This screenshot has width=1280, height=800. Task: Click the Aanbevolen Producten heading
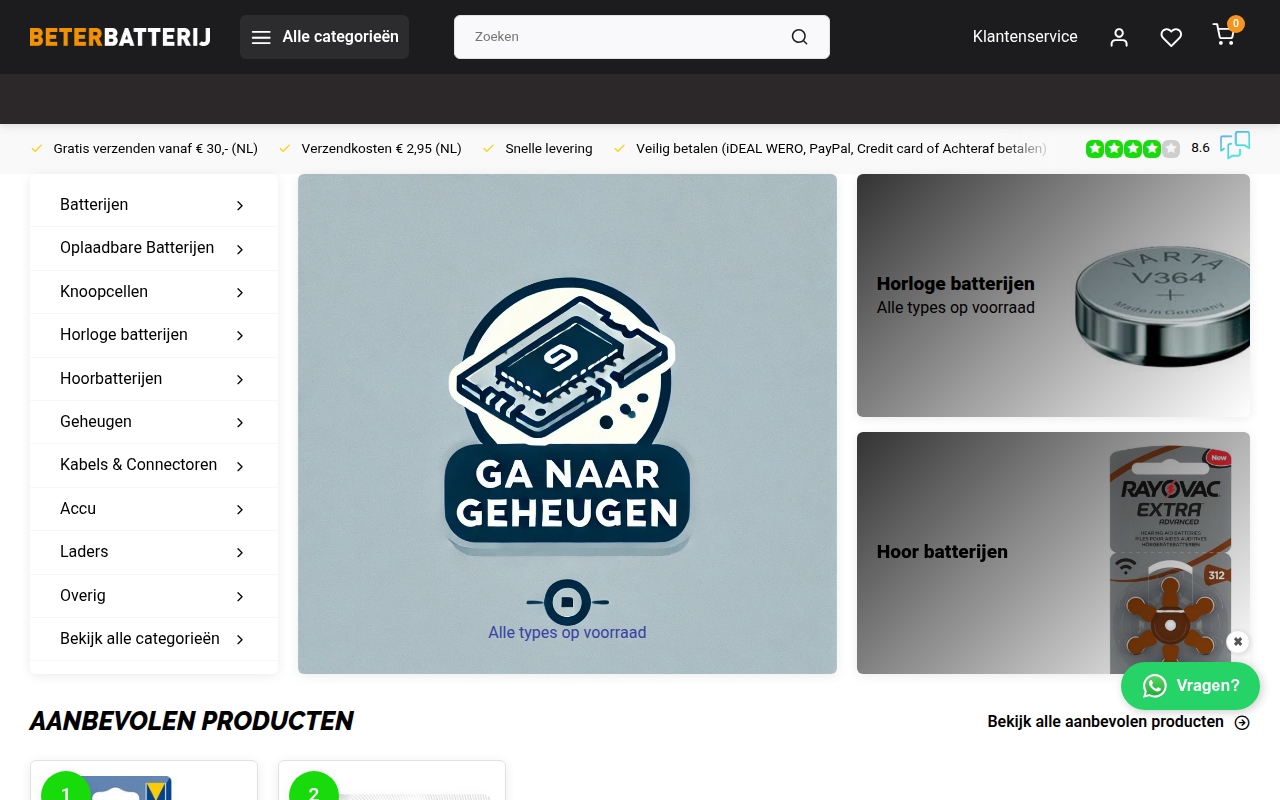pyautogui.click(x=191, y=721)
